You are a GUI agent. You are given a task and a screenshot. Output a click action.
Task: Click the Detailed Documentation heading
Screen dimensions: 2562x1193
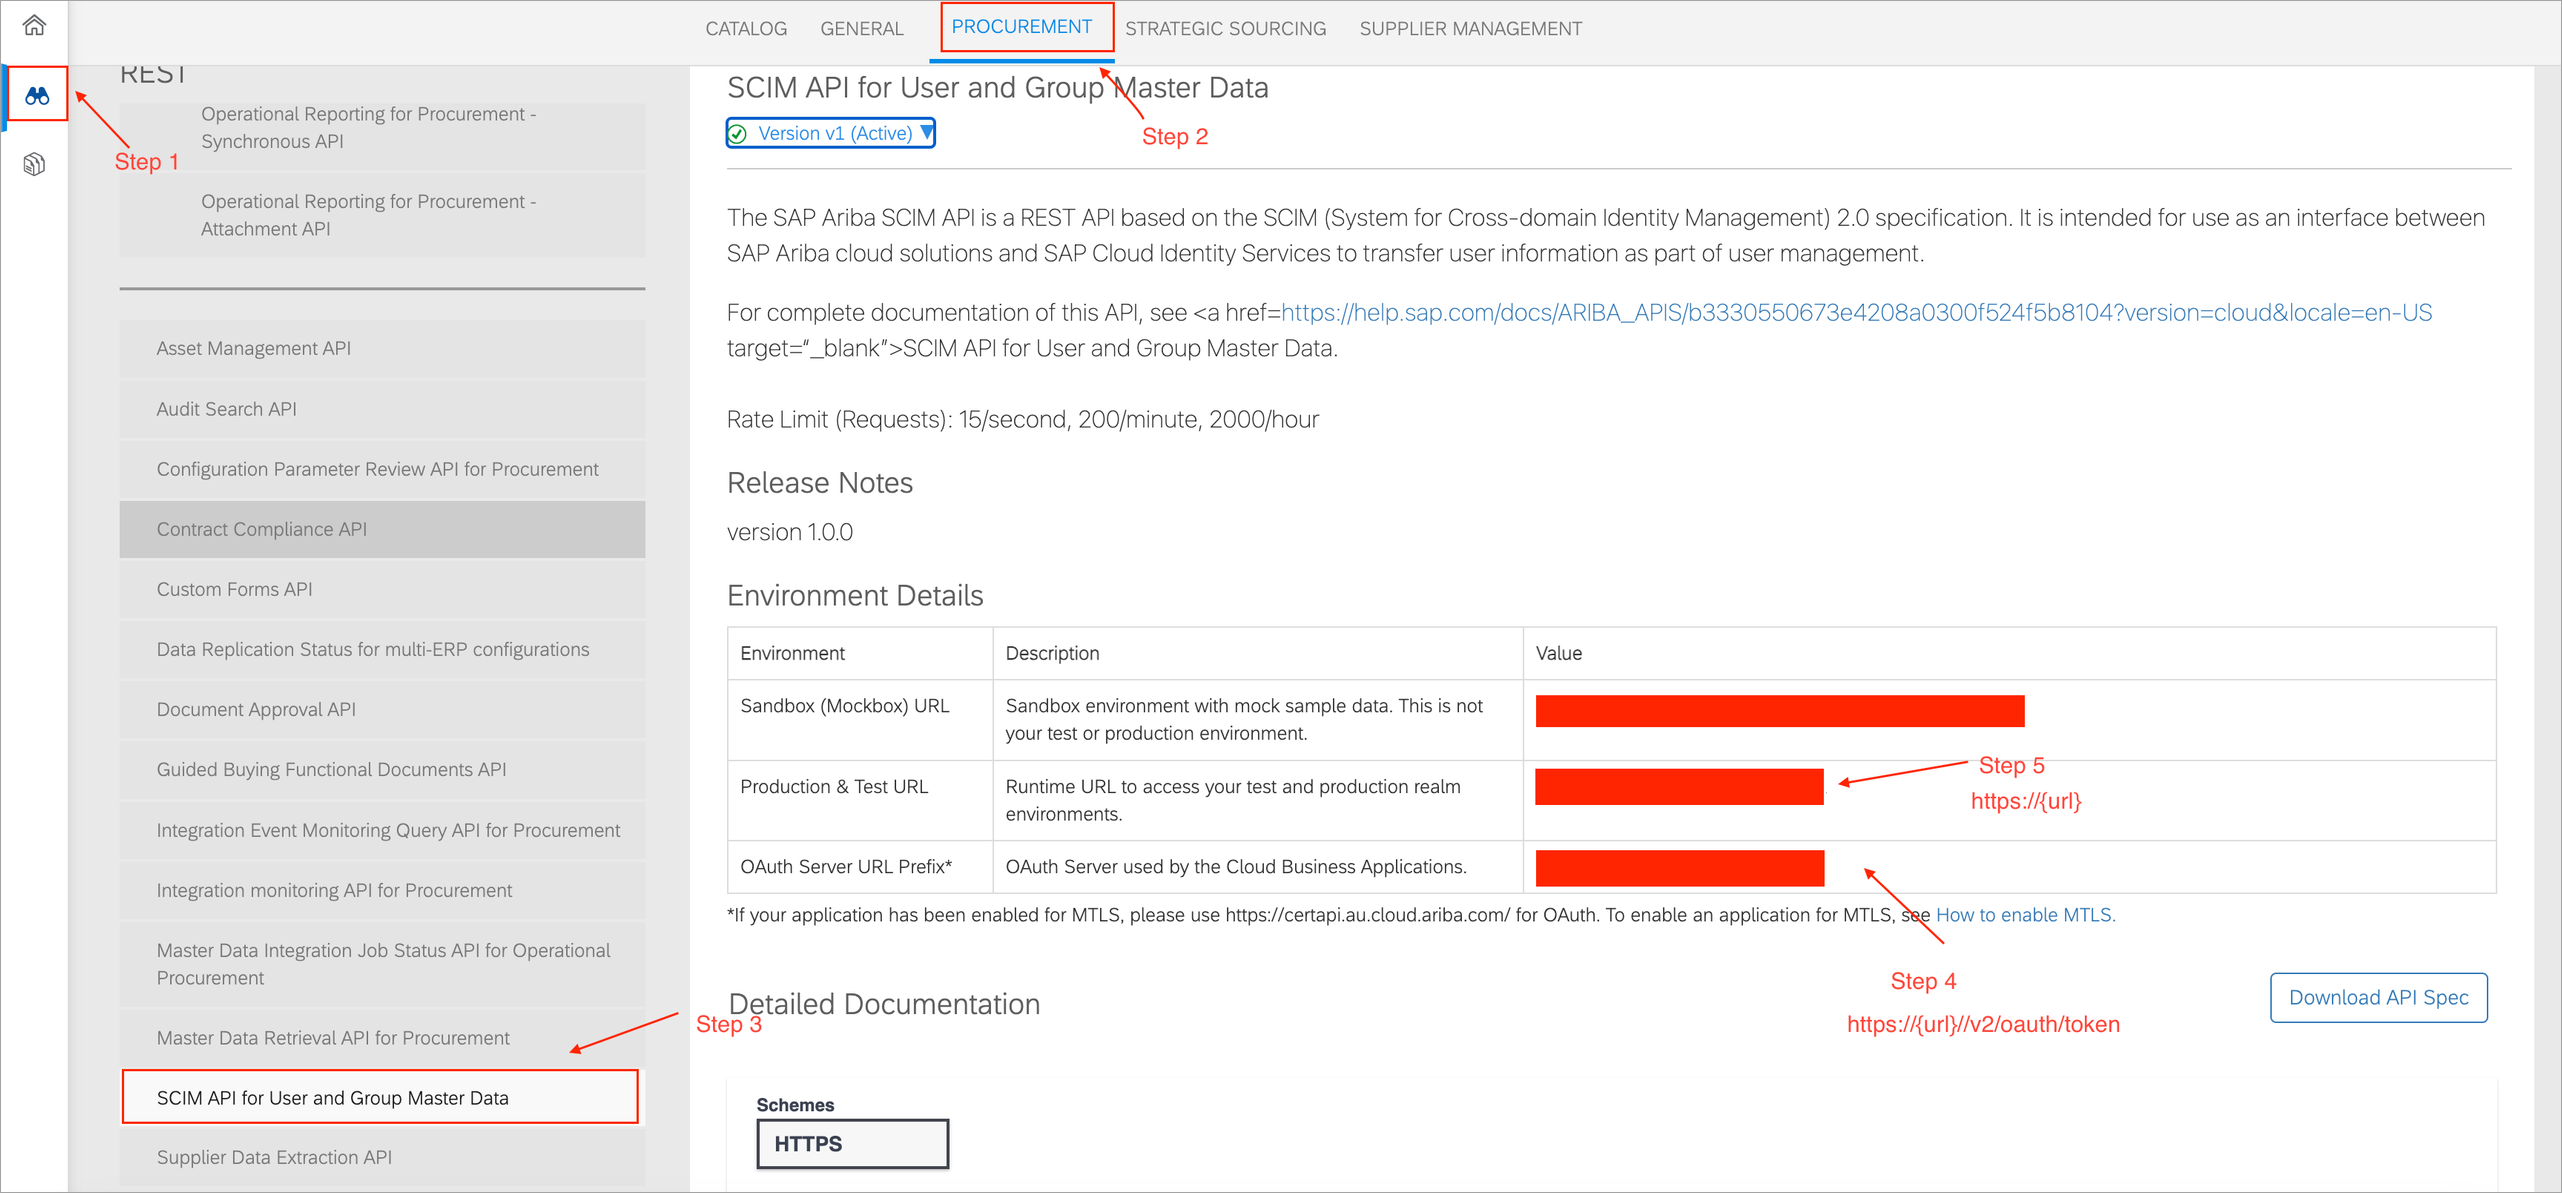(884, 1003)
